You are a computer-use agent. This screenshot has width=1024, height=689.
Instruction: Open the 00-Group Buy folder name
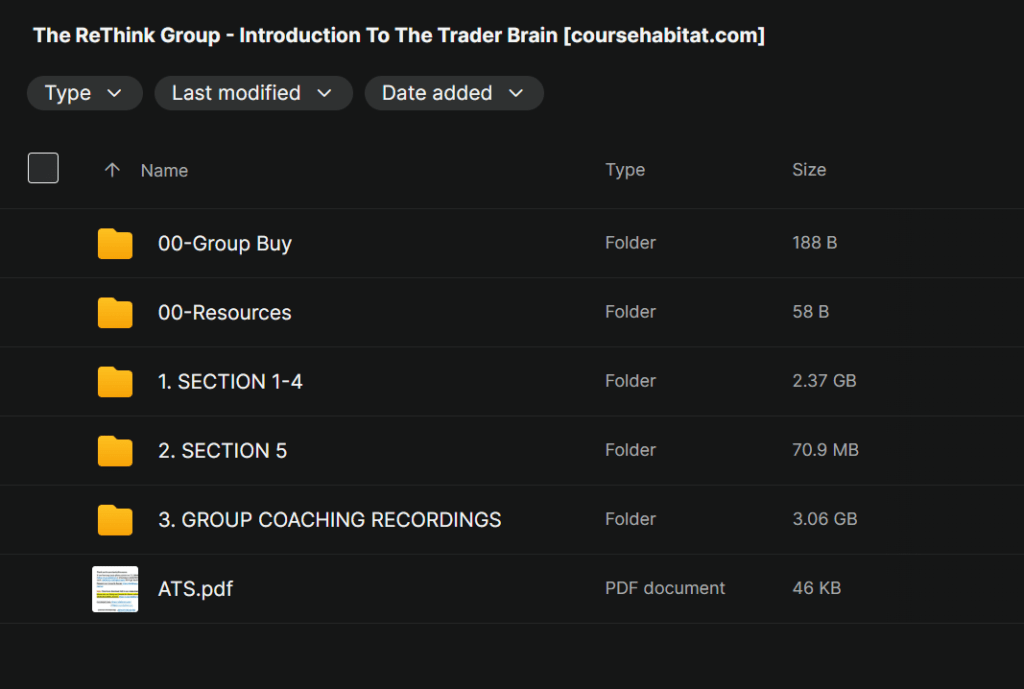pyautogui.click(x=225, y=244)
